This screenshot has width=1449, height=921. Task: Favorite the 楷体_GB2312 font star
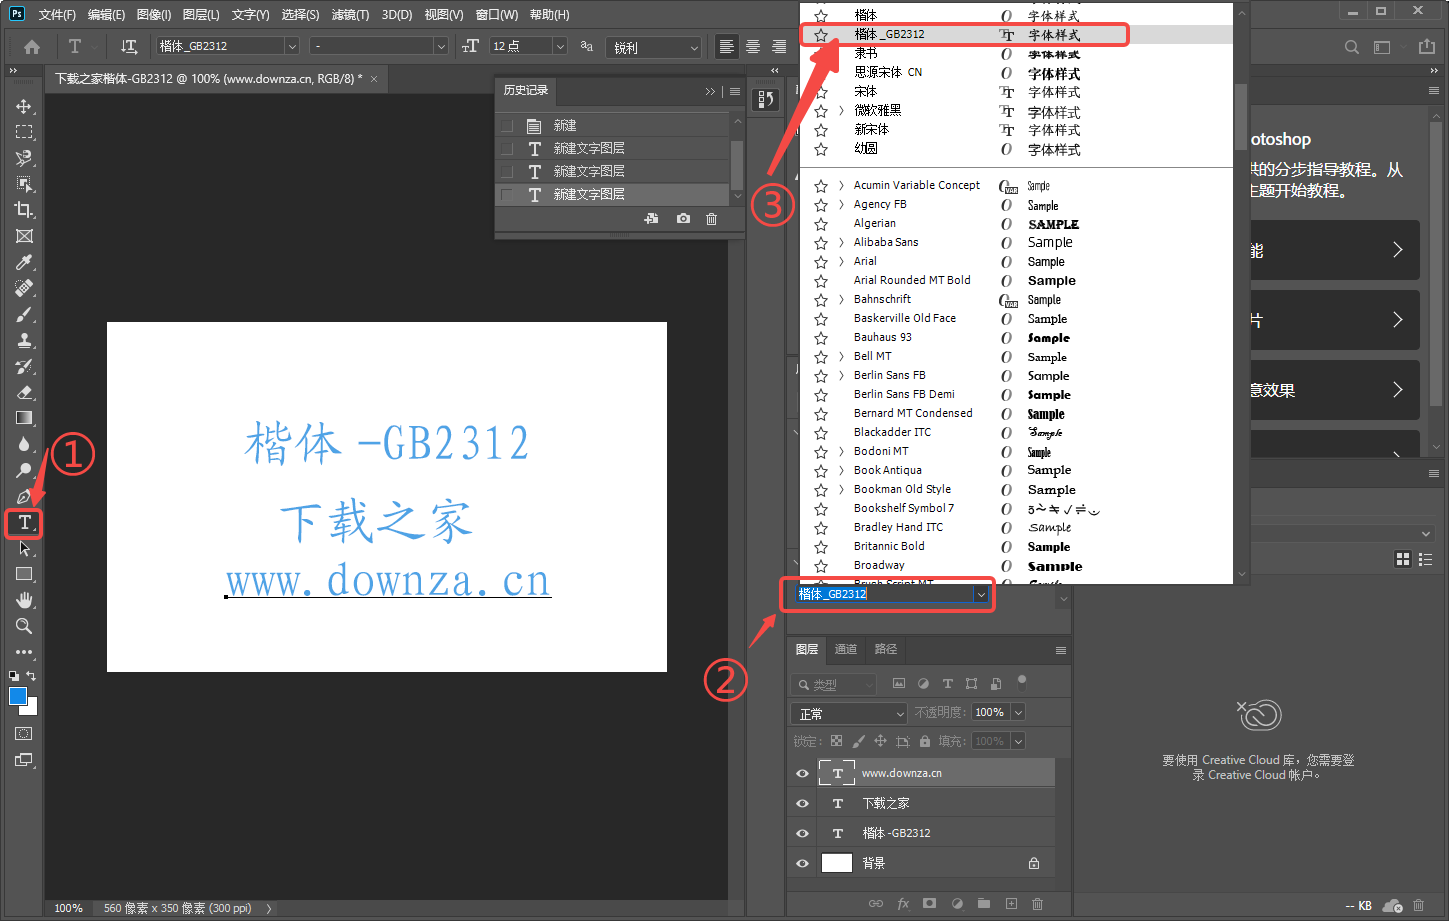[821, 35]
